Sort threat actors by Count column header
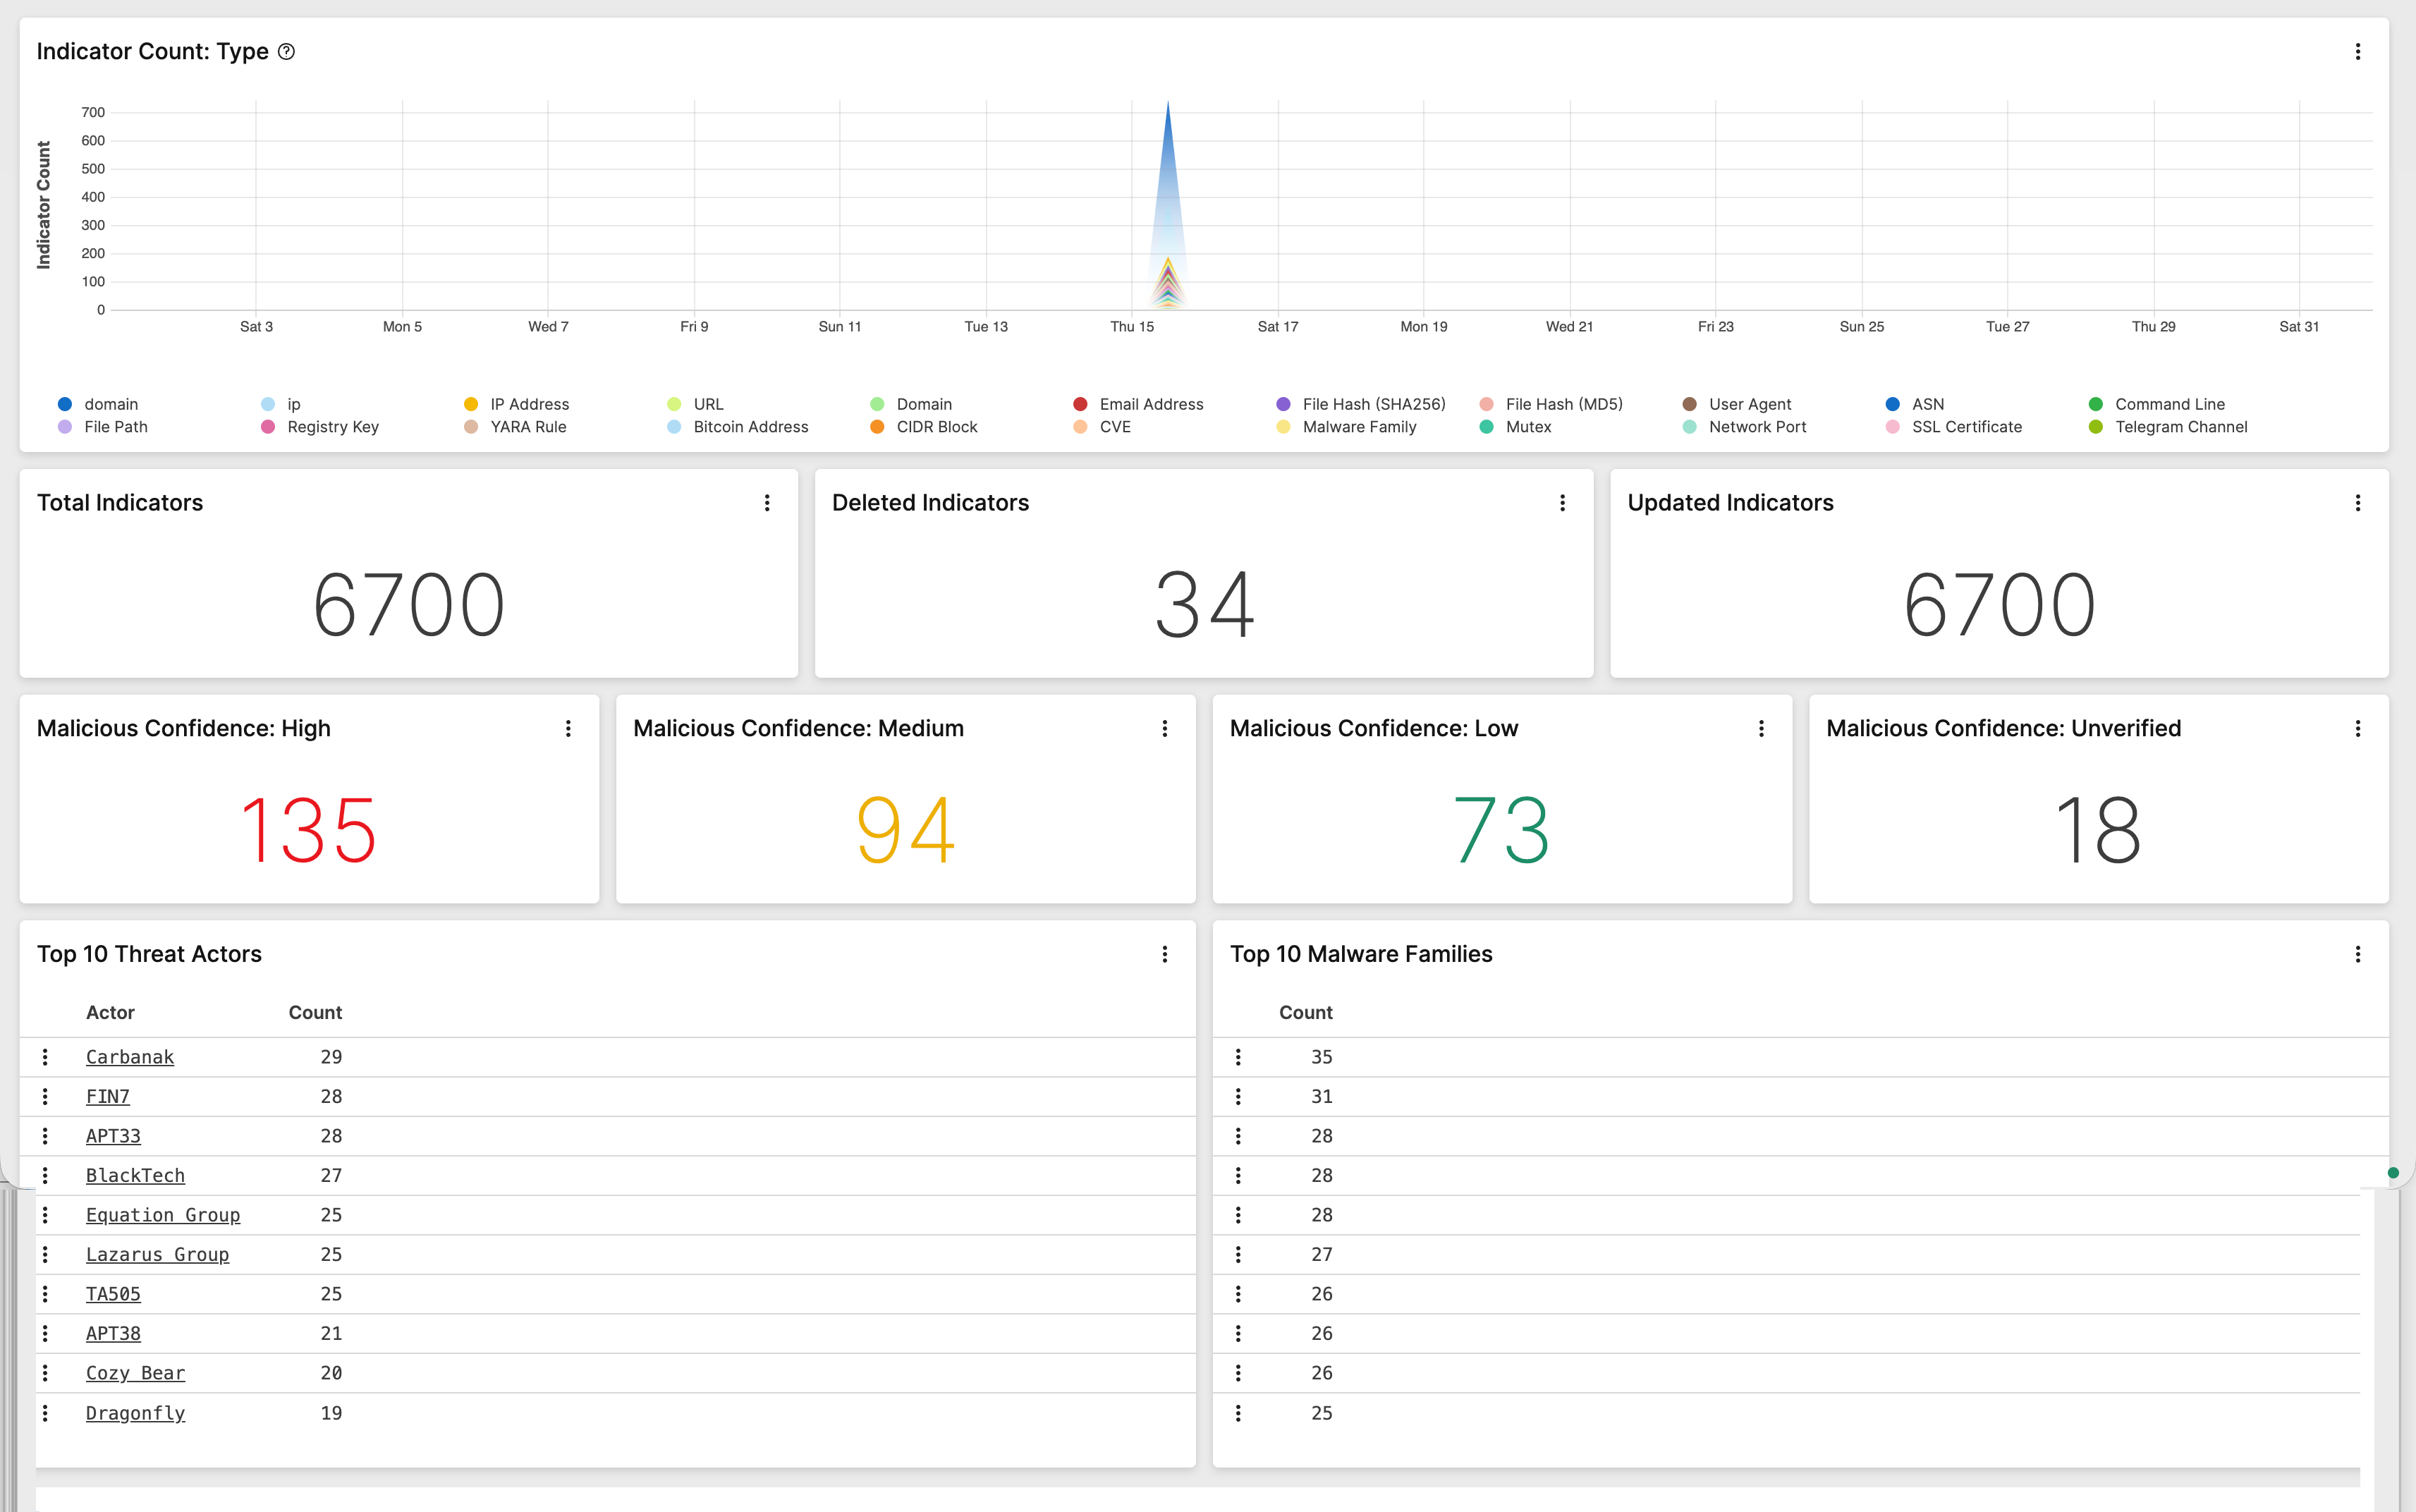 (x=315, y=1013)
